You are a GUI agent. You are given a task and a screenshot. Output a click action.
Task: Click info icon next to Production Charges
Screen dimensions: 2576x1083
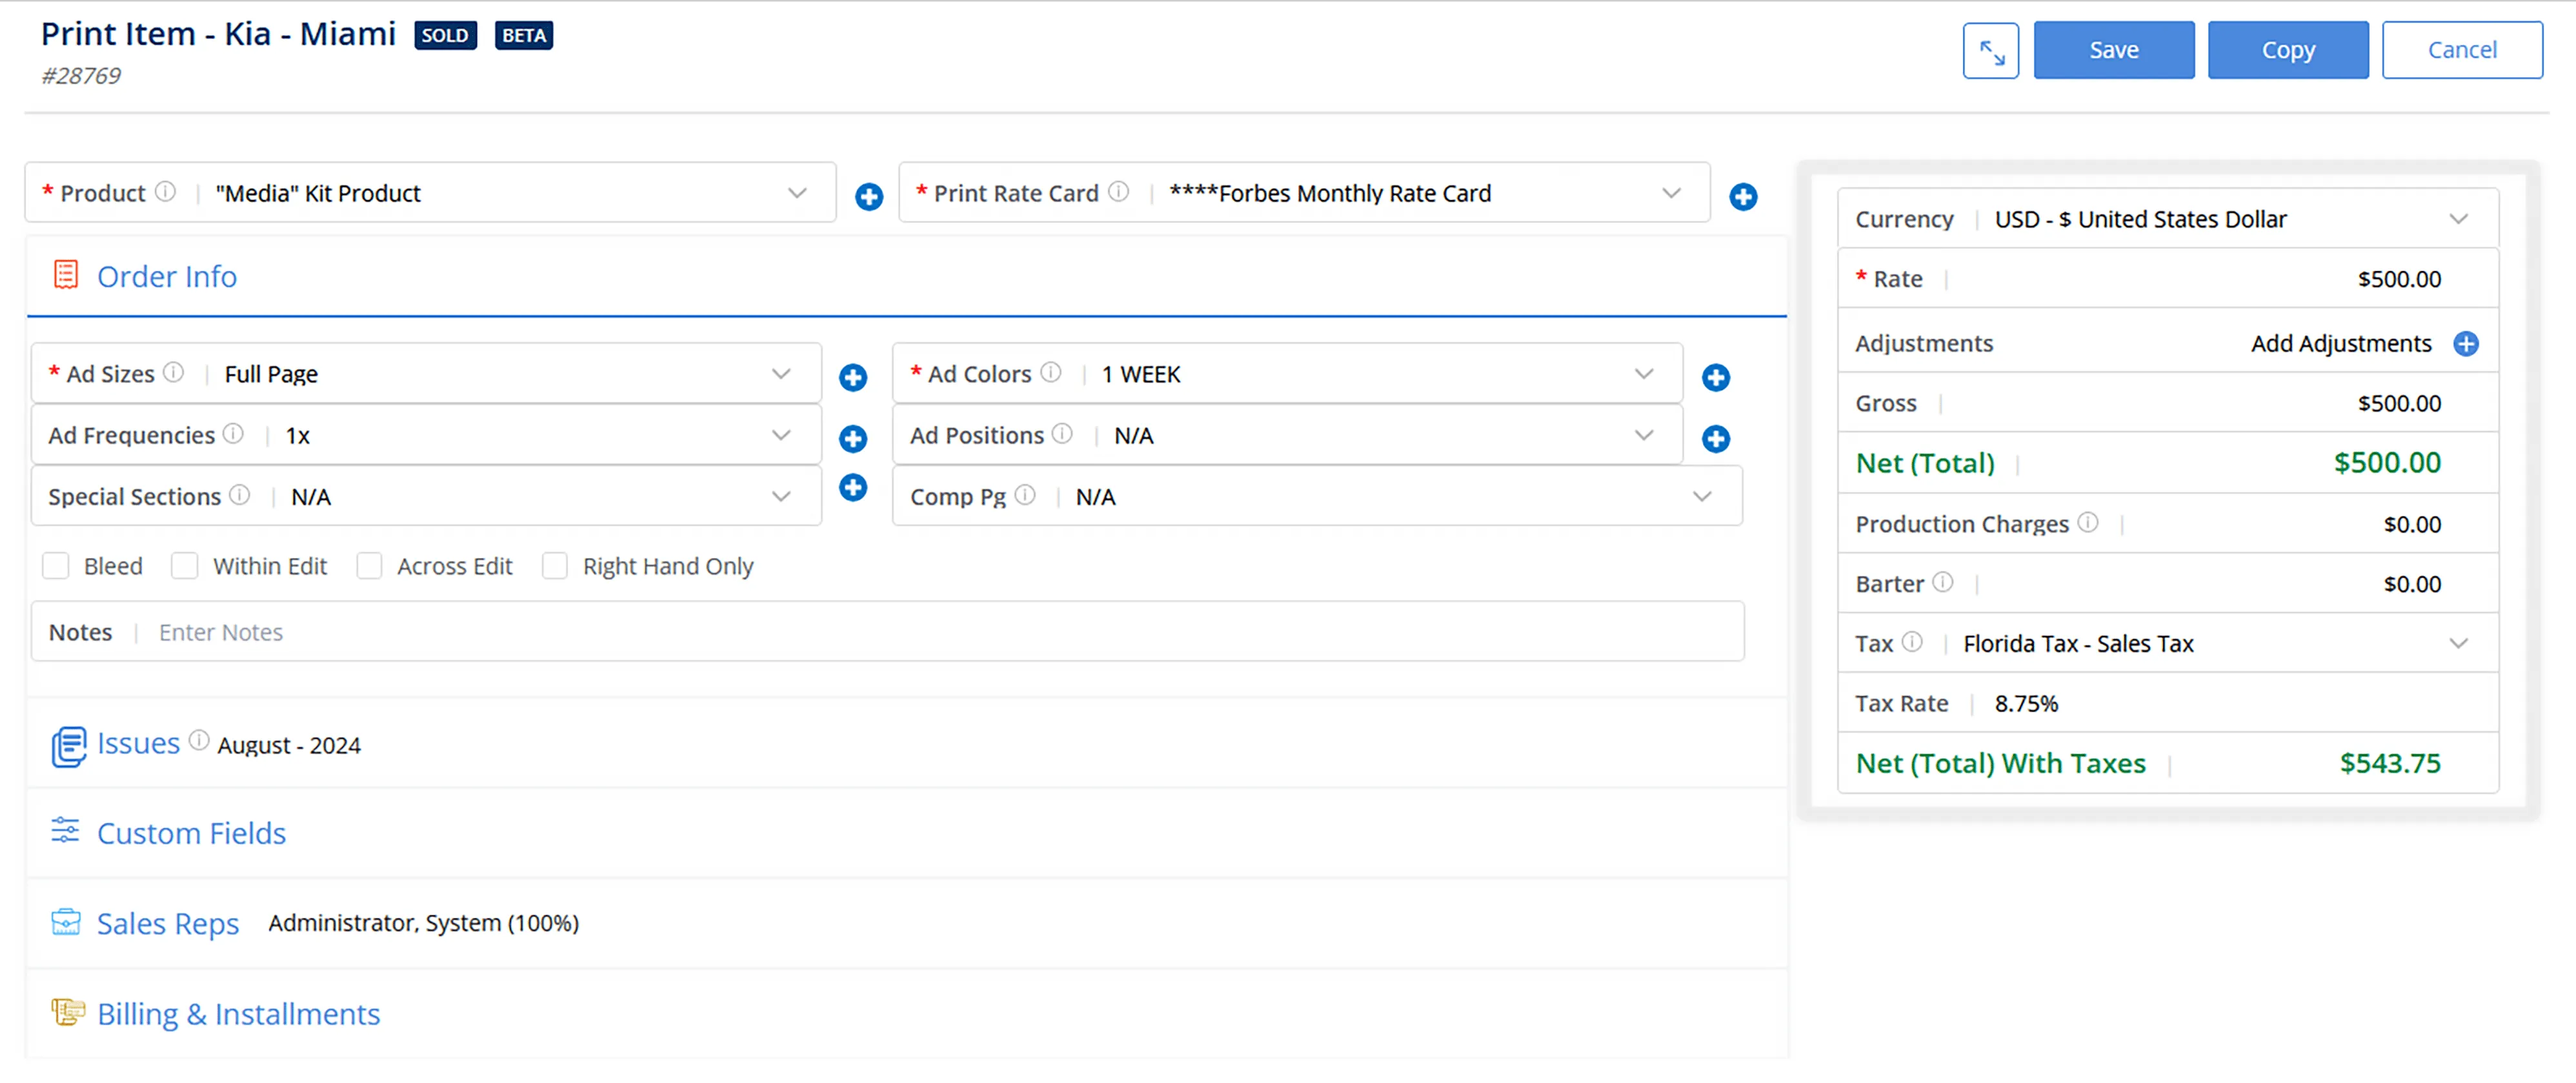point(2087,522)
